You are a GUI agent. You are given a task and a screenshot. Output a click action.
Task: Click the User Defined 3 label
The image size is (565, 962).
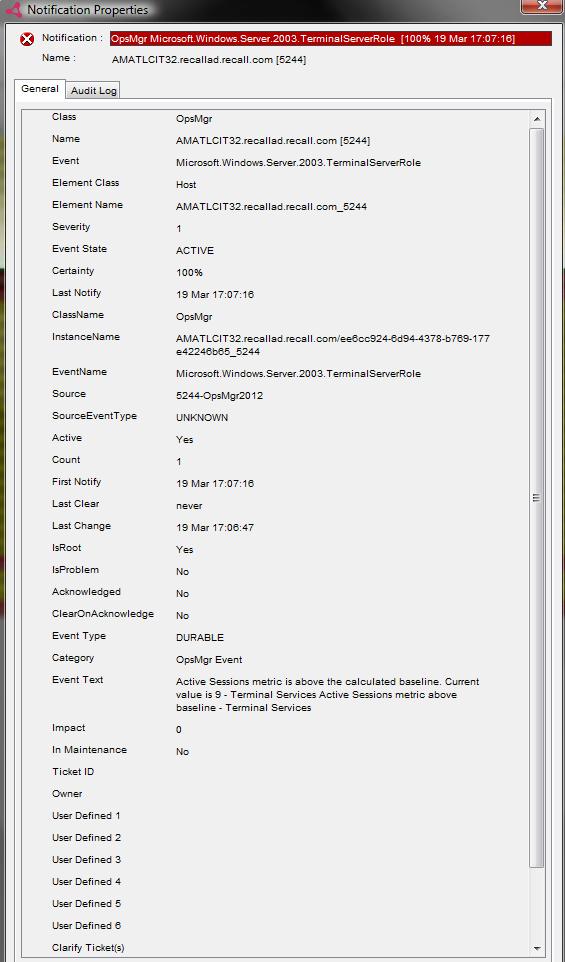[86, 860]
